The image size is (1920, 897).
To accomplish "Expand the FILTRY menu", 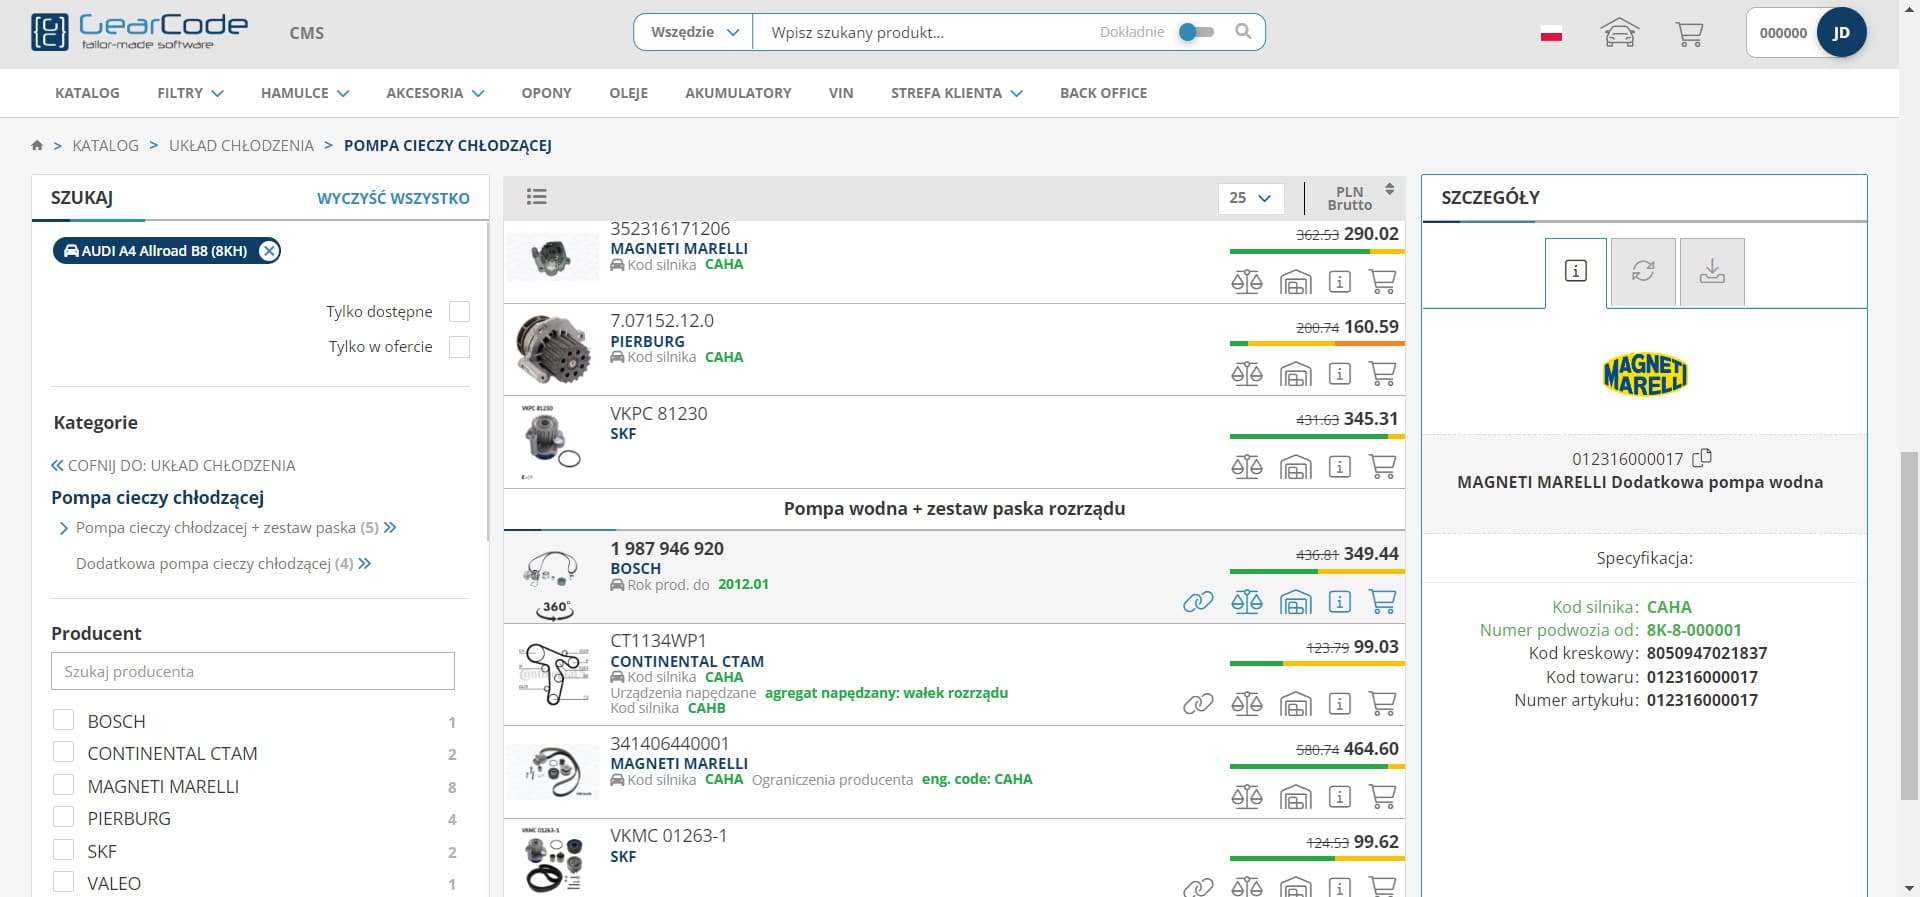I will (190, 93).
